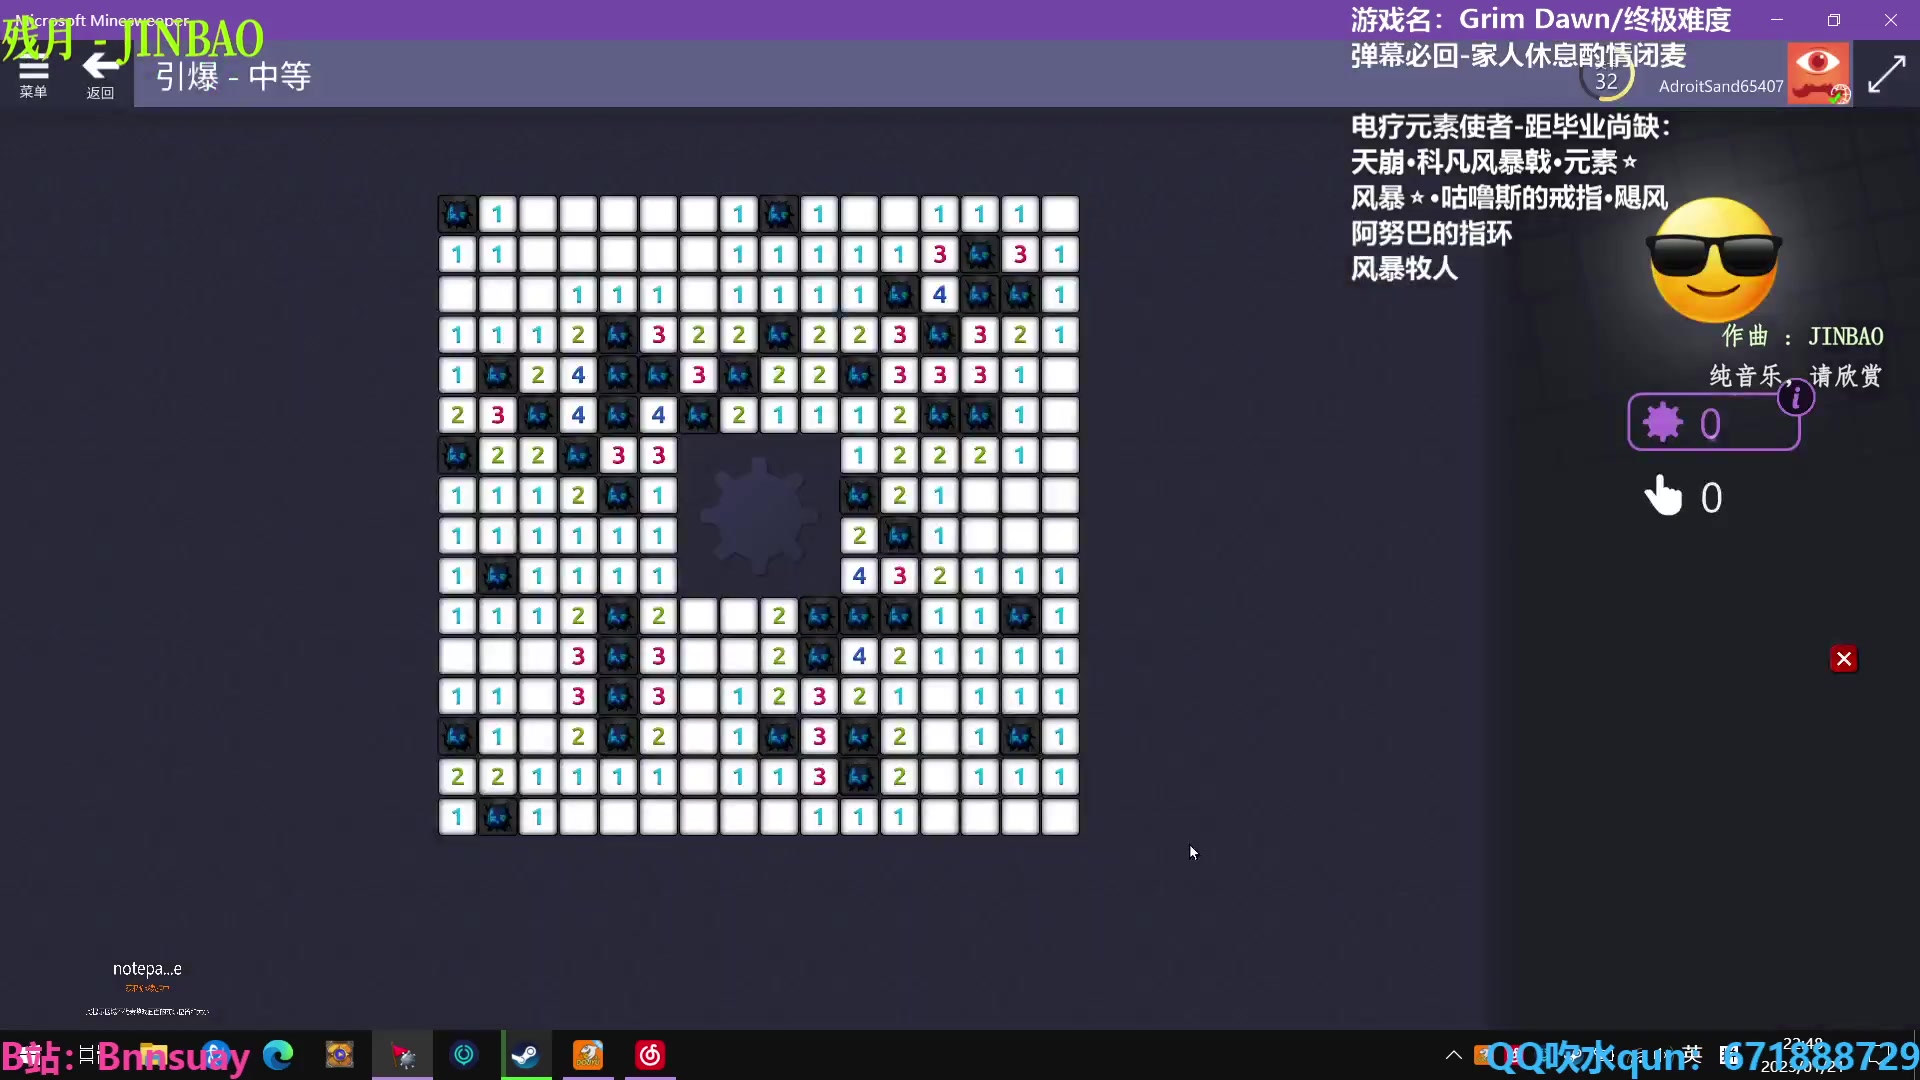Open the orange Douyu app in taskbar
The width and height of the screenshot is (1920, 1080).
[588, 1055]
